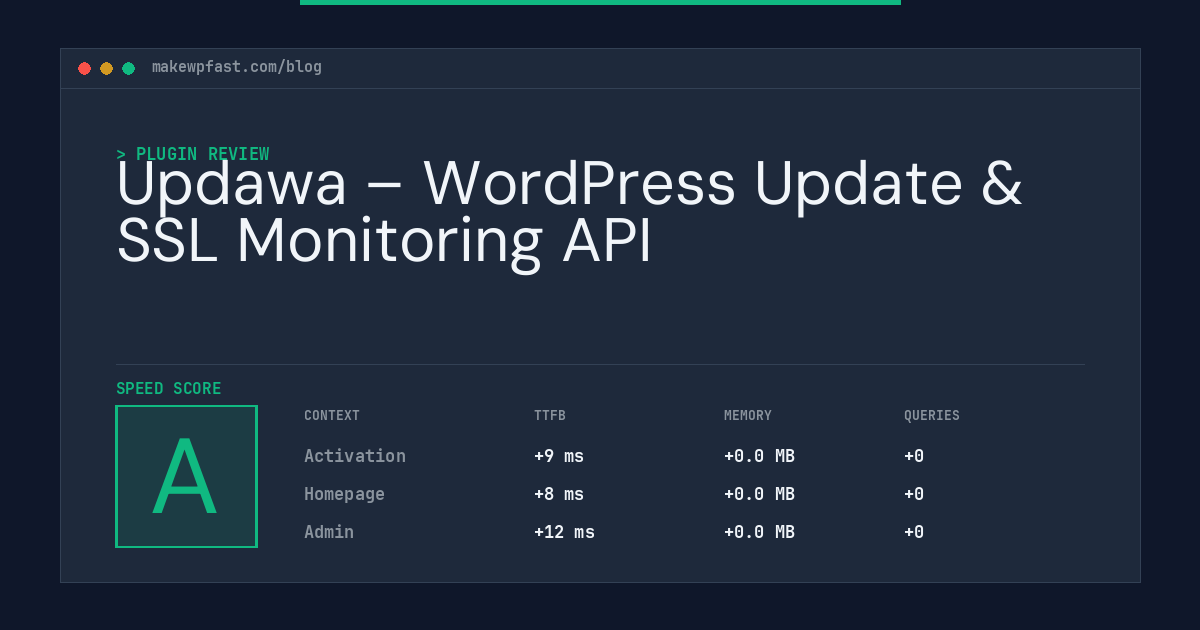Click the TTFB column header

click(x=550, y=416)
